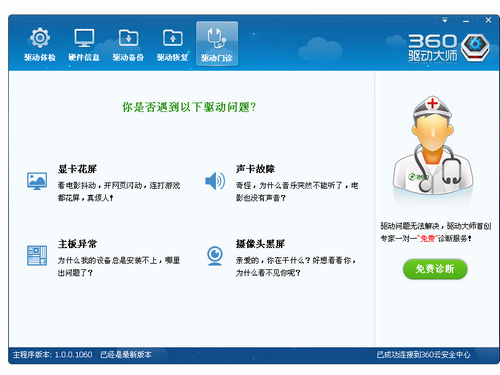Click the green 免费诊断 button
The width and height of the screenshot is (500, 375).
[x=435, y=269]
